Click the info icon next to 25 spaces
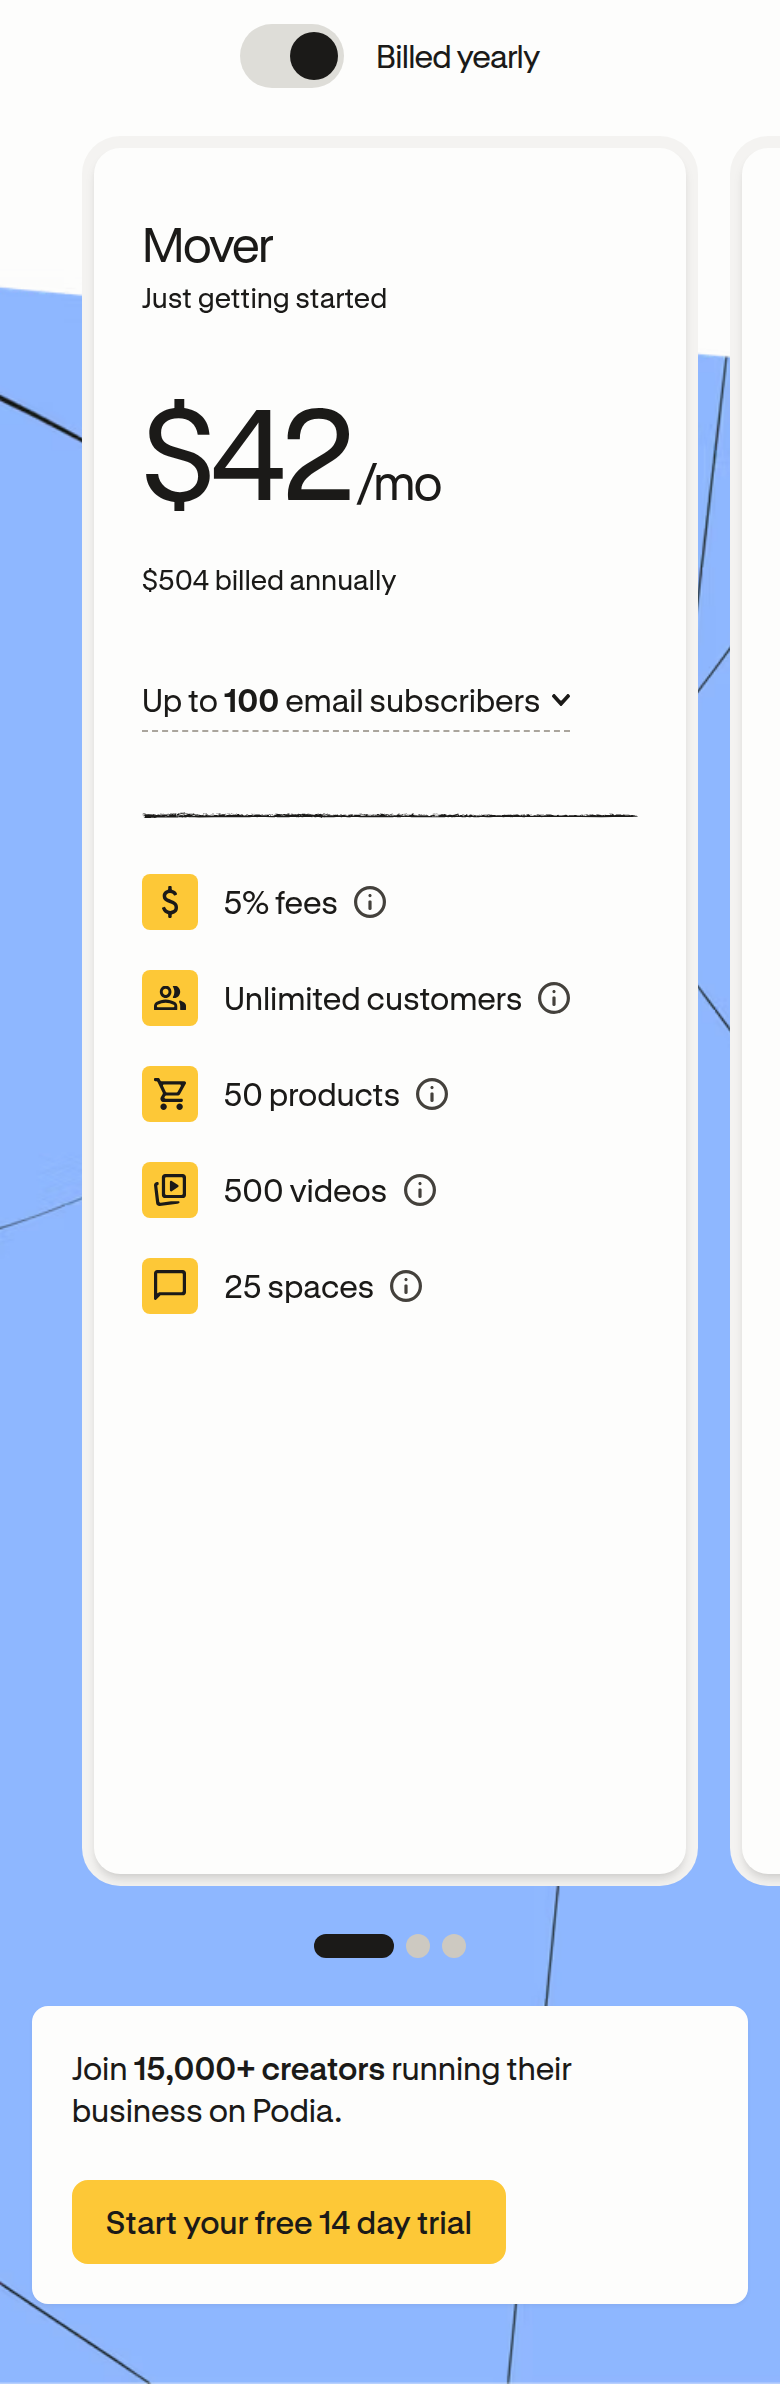 coord(406,1286)
